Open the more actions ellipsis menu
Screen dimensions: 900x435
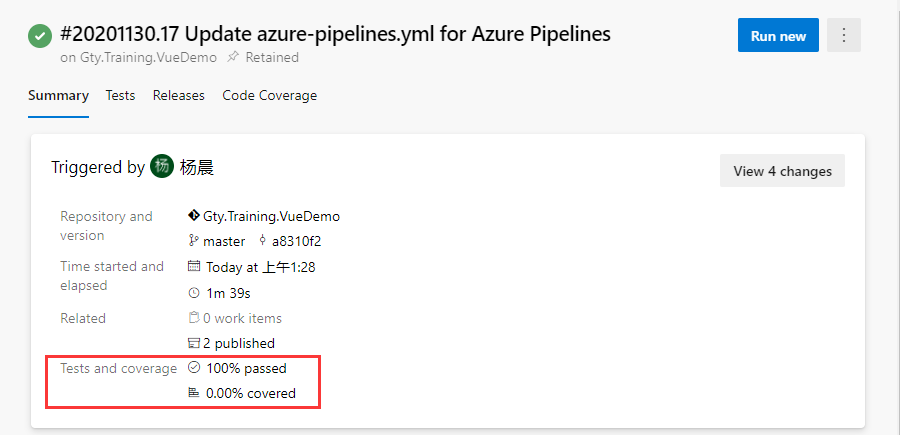click(844, 36)
